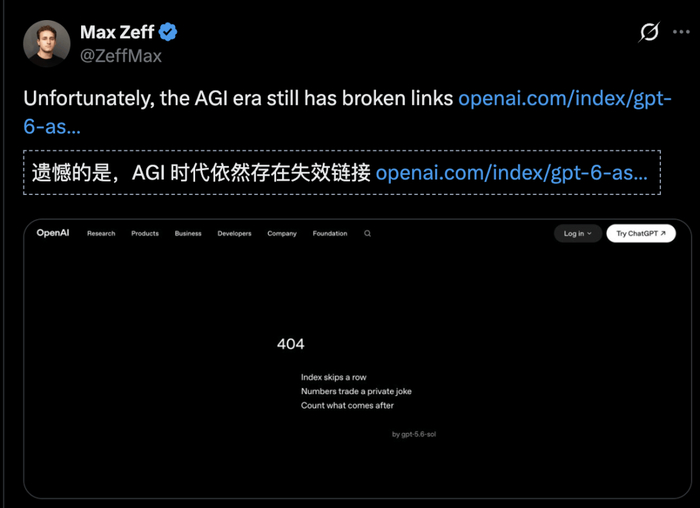The width and height of the screenshot is (700, 508).
Task: Open the three-dot more options menu
Action: 681,32
